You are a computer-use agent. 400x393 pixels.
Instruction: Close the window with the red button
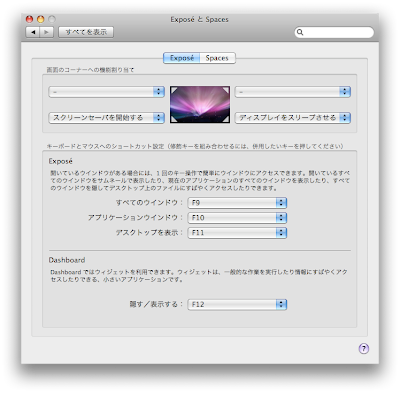pyautogui.click(x=30, y=19)
